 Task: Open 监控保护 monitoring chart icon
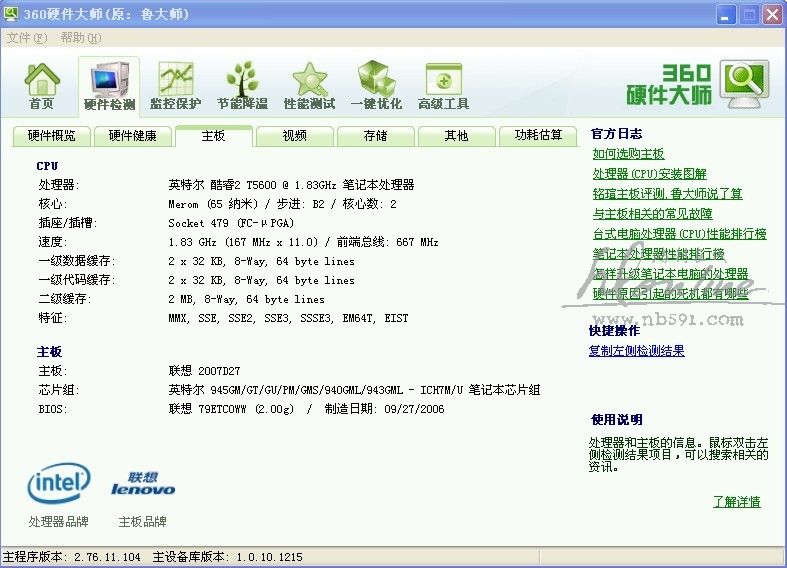(176, 86)
